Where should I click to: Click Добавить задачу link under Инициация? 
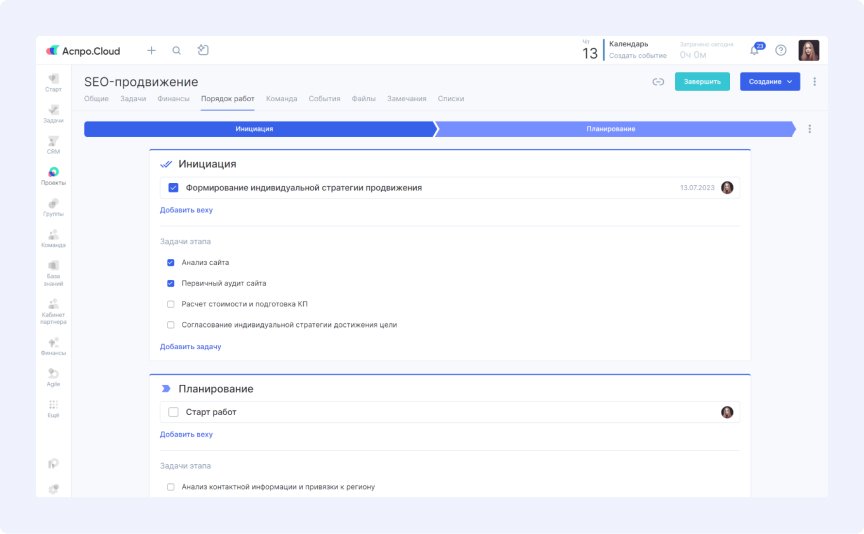pyautogui.click(x=191, y=347)
